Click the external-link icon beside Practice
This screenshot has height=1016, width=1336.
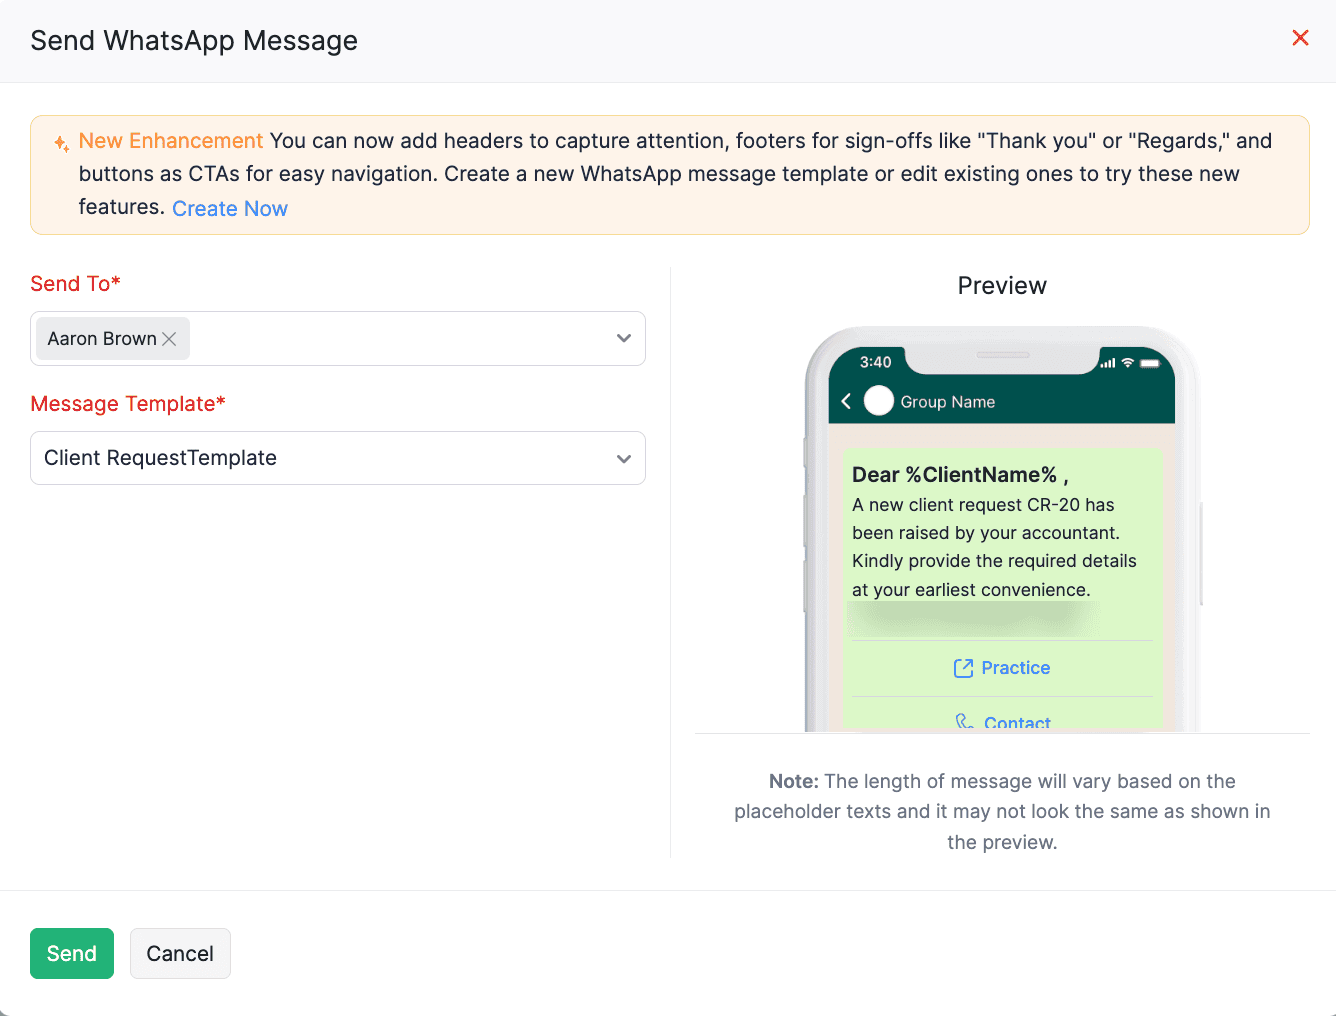(963, 667)
